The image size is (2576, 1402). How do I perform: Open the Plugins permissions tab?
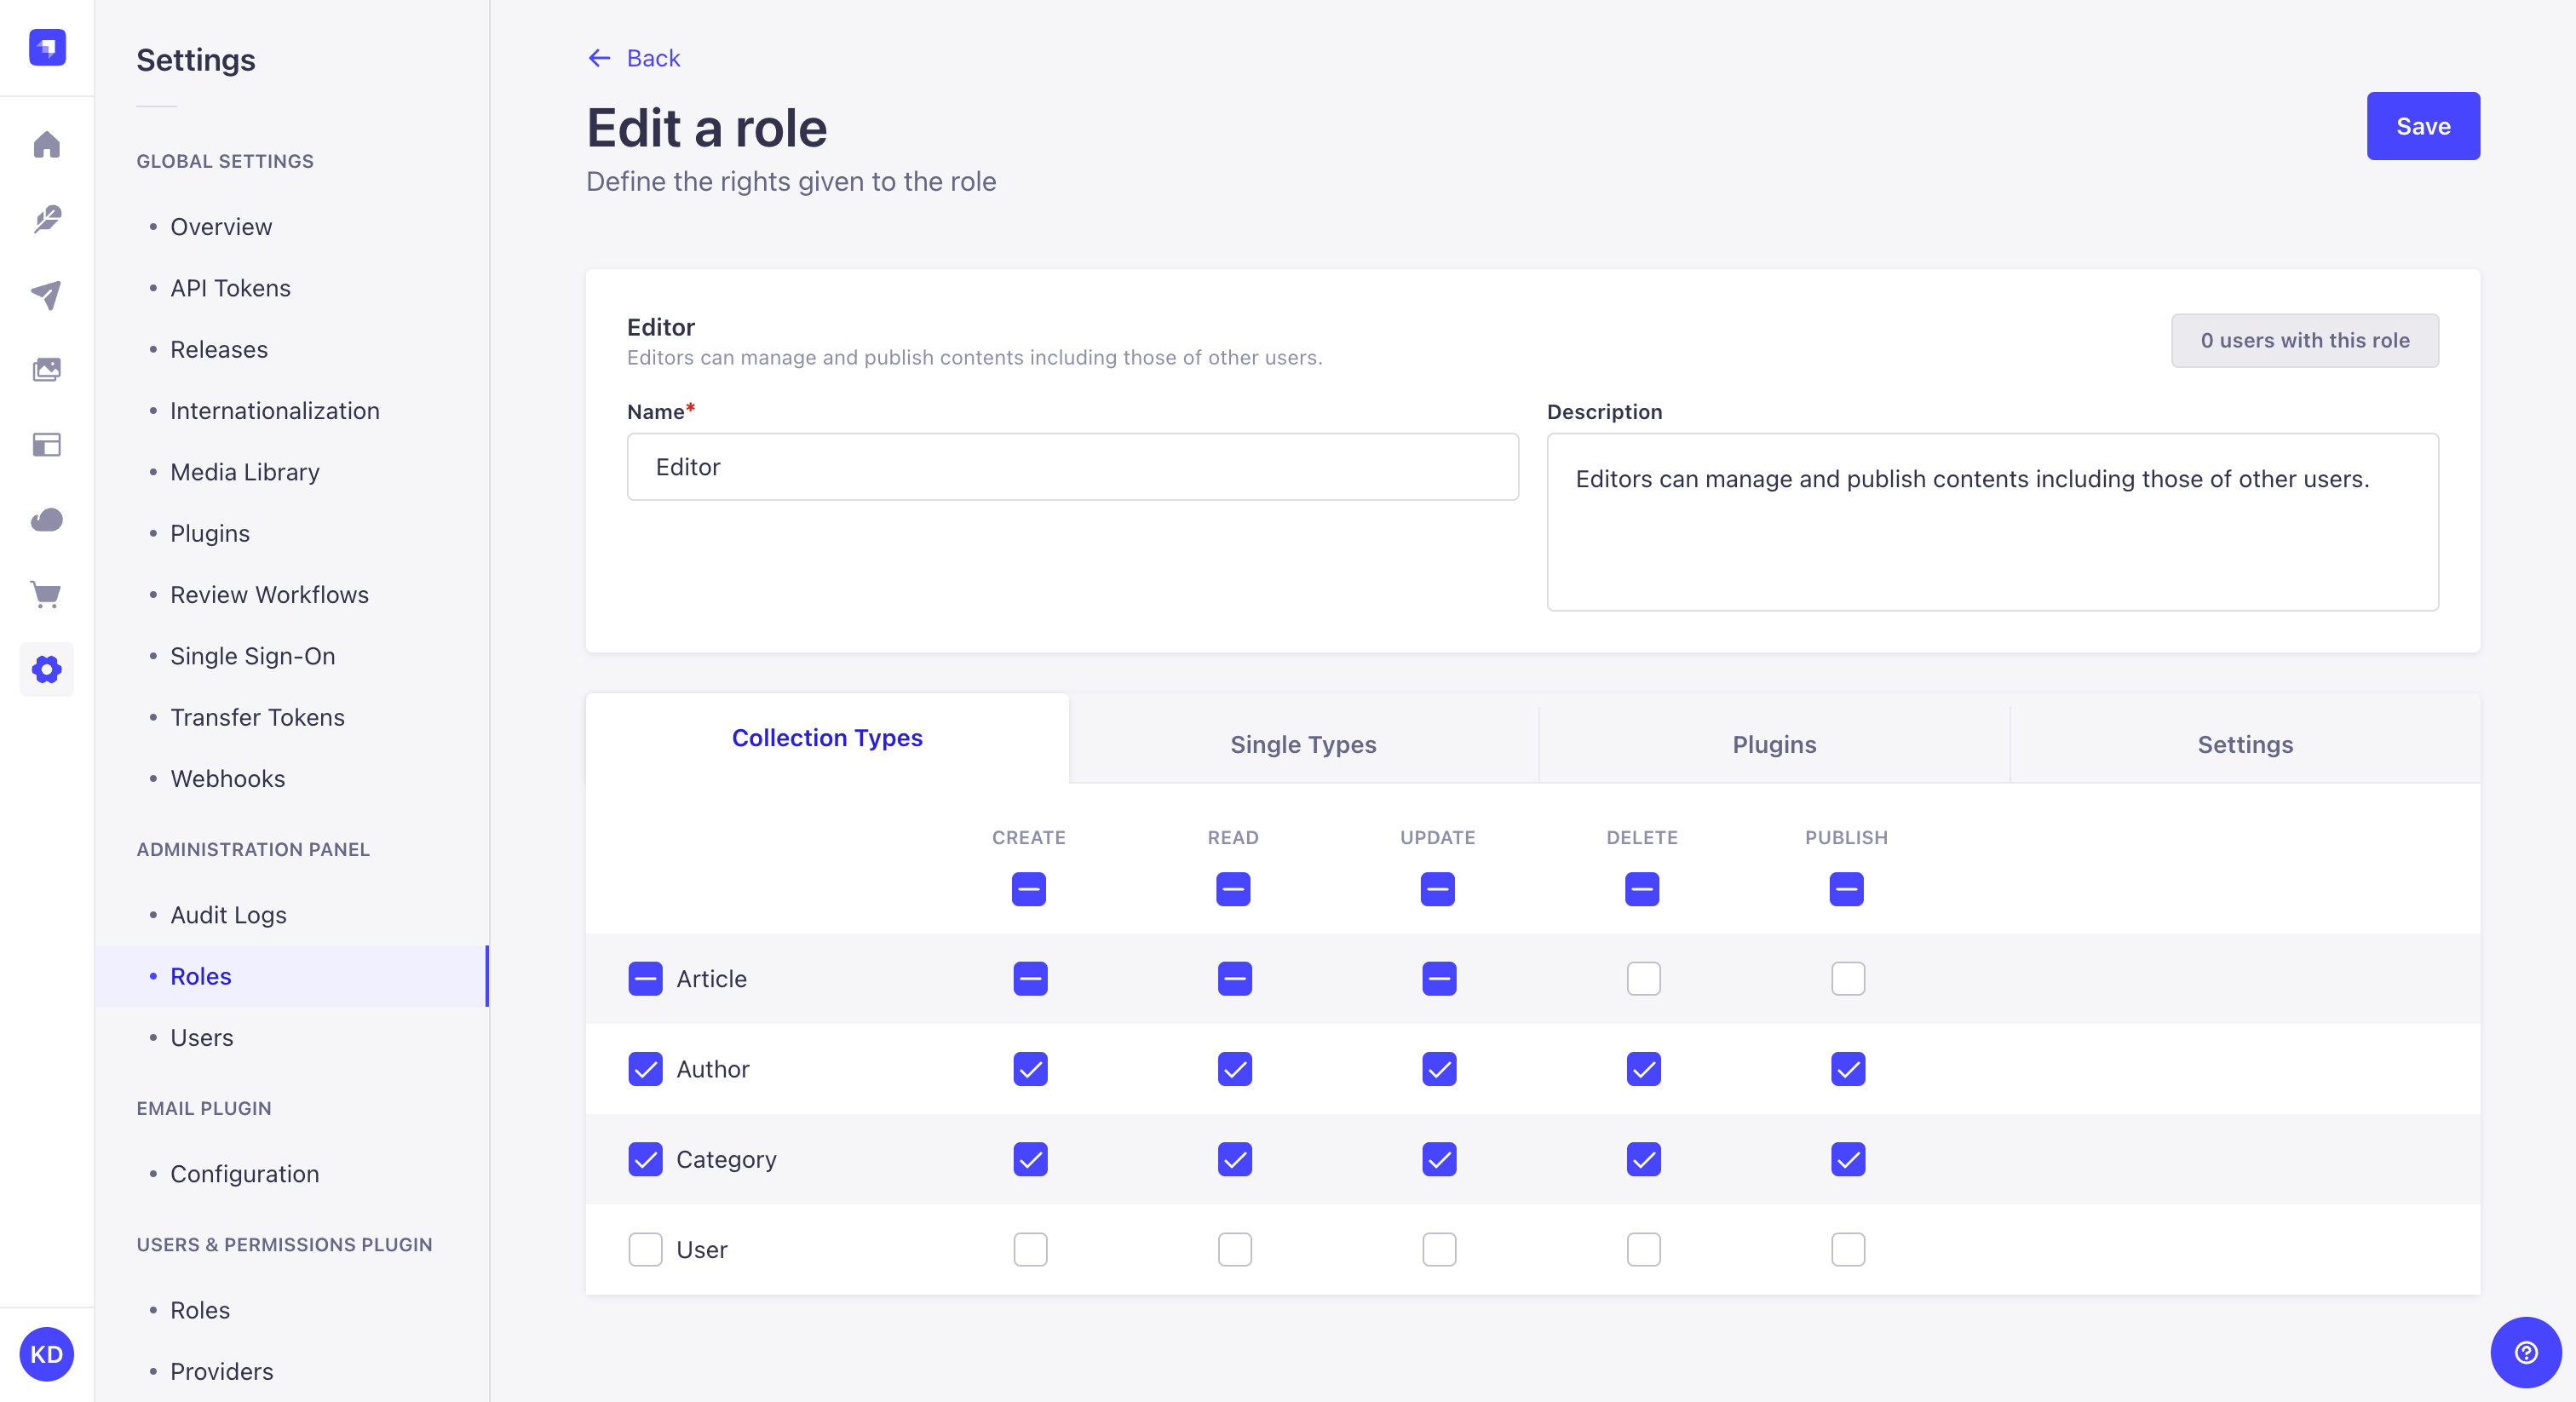point(1773,744)
